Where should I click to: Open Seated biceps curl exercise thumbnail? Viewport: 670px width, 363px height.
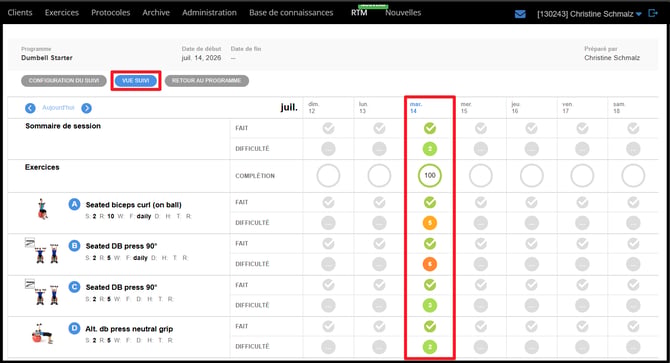(42, 209)
